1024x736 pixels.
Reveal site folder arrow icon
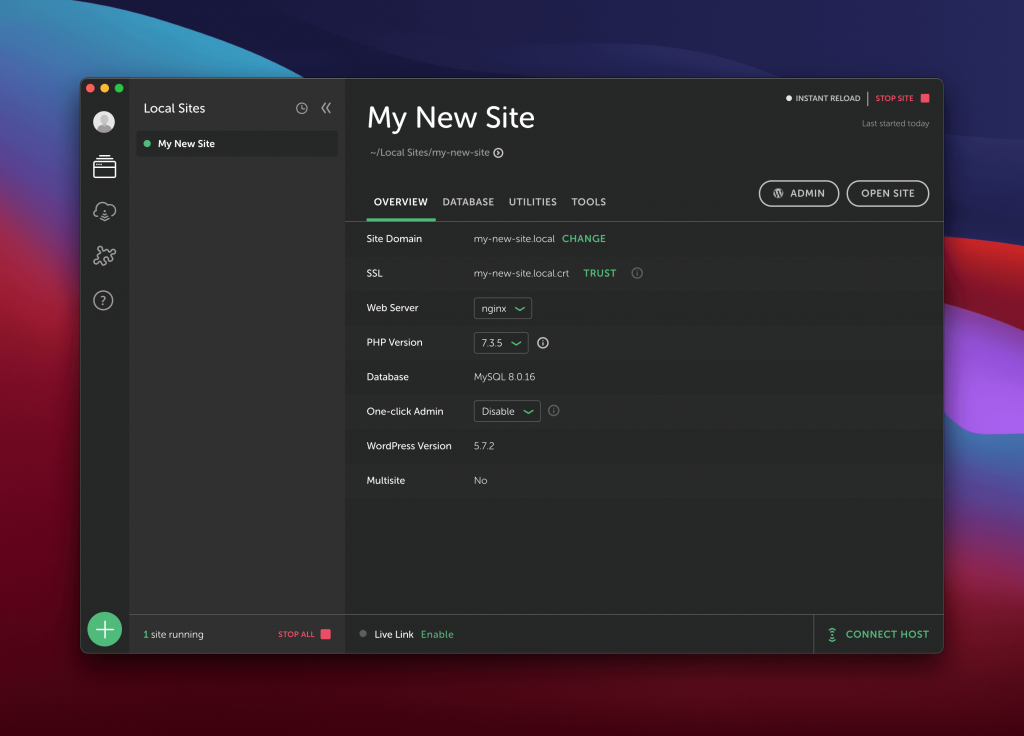click(x=498, y=153)
